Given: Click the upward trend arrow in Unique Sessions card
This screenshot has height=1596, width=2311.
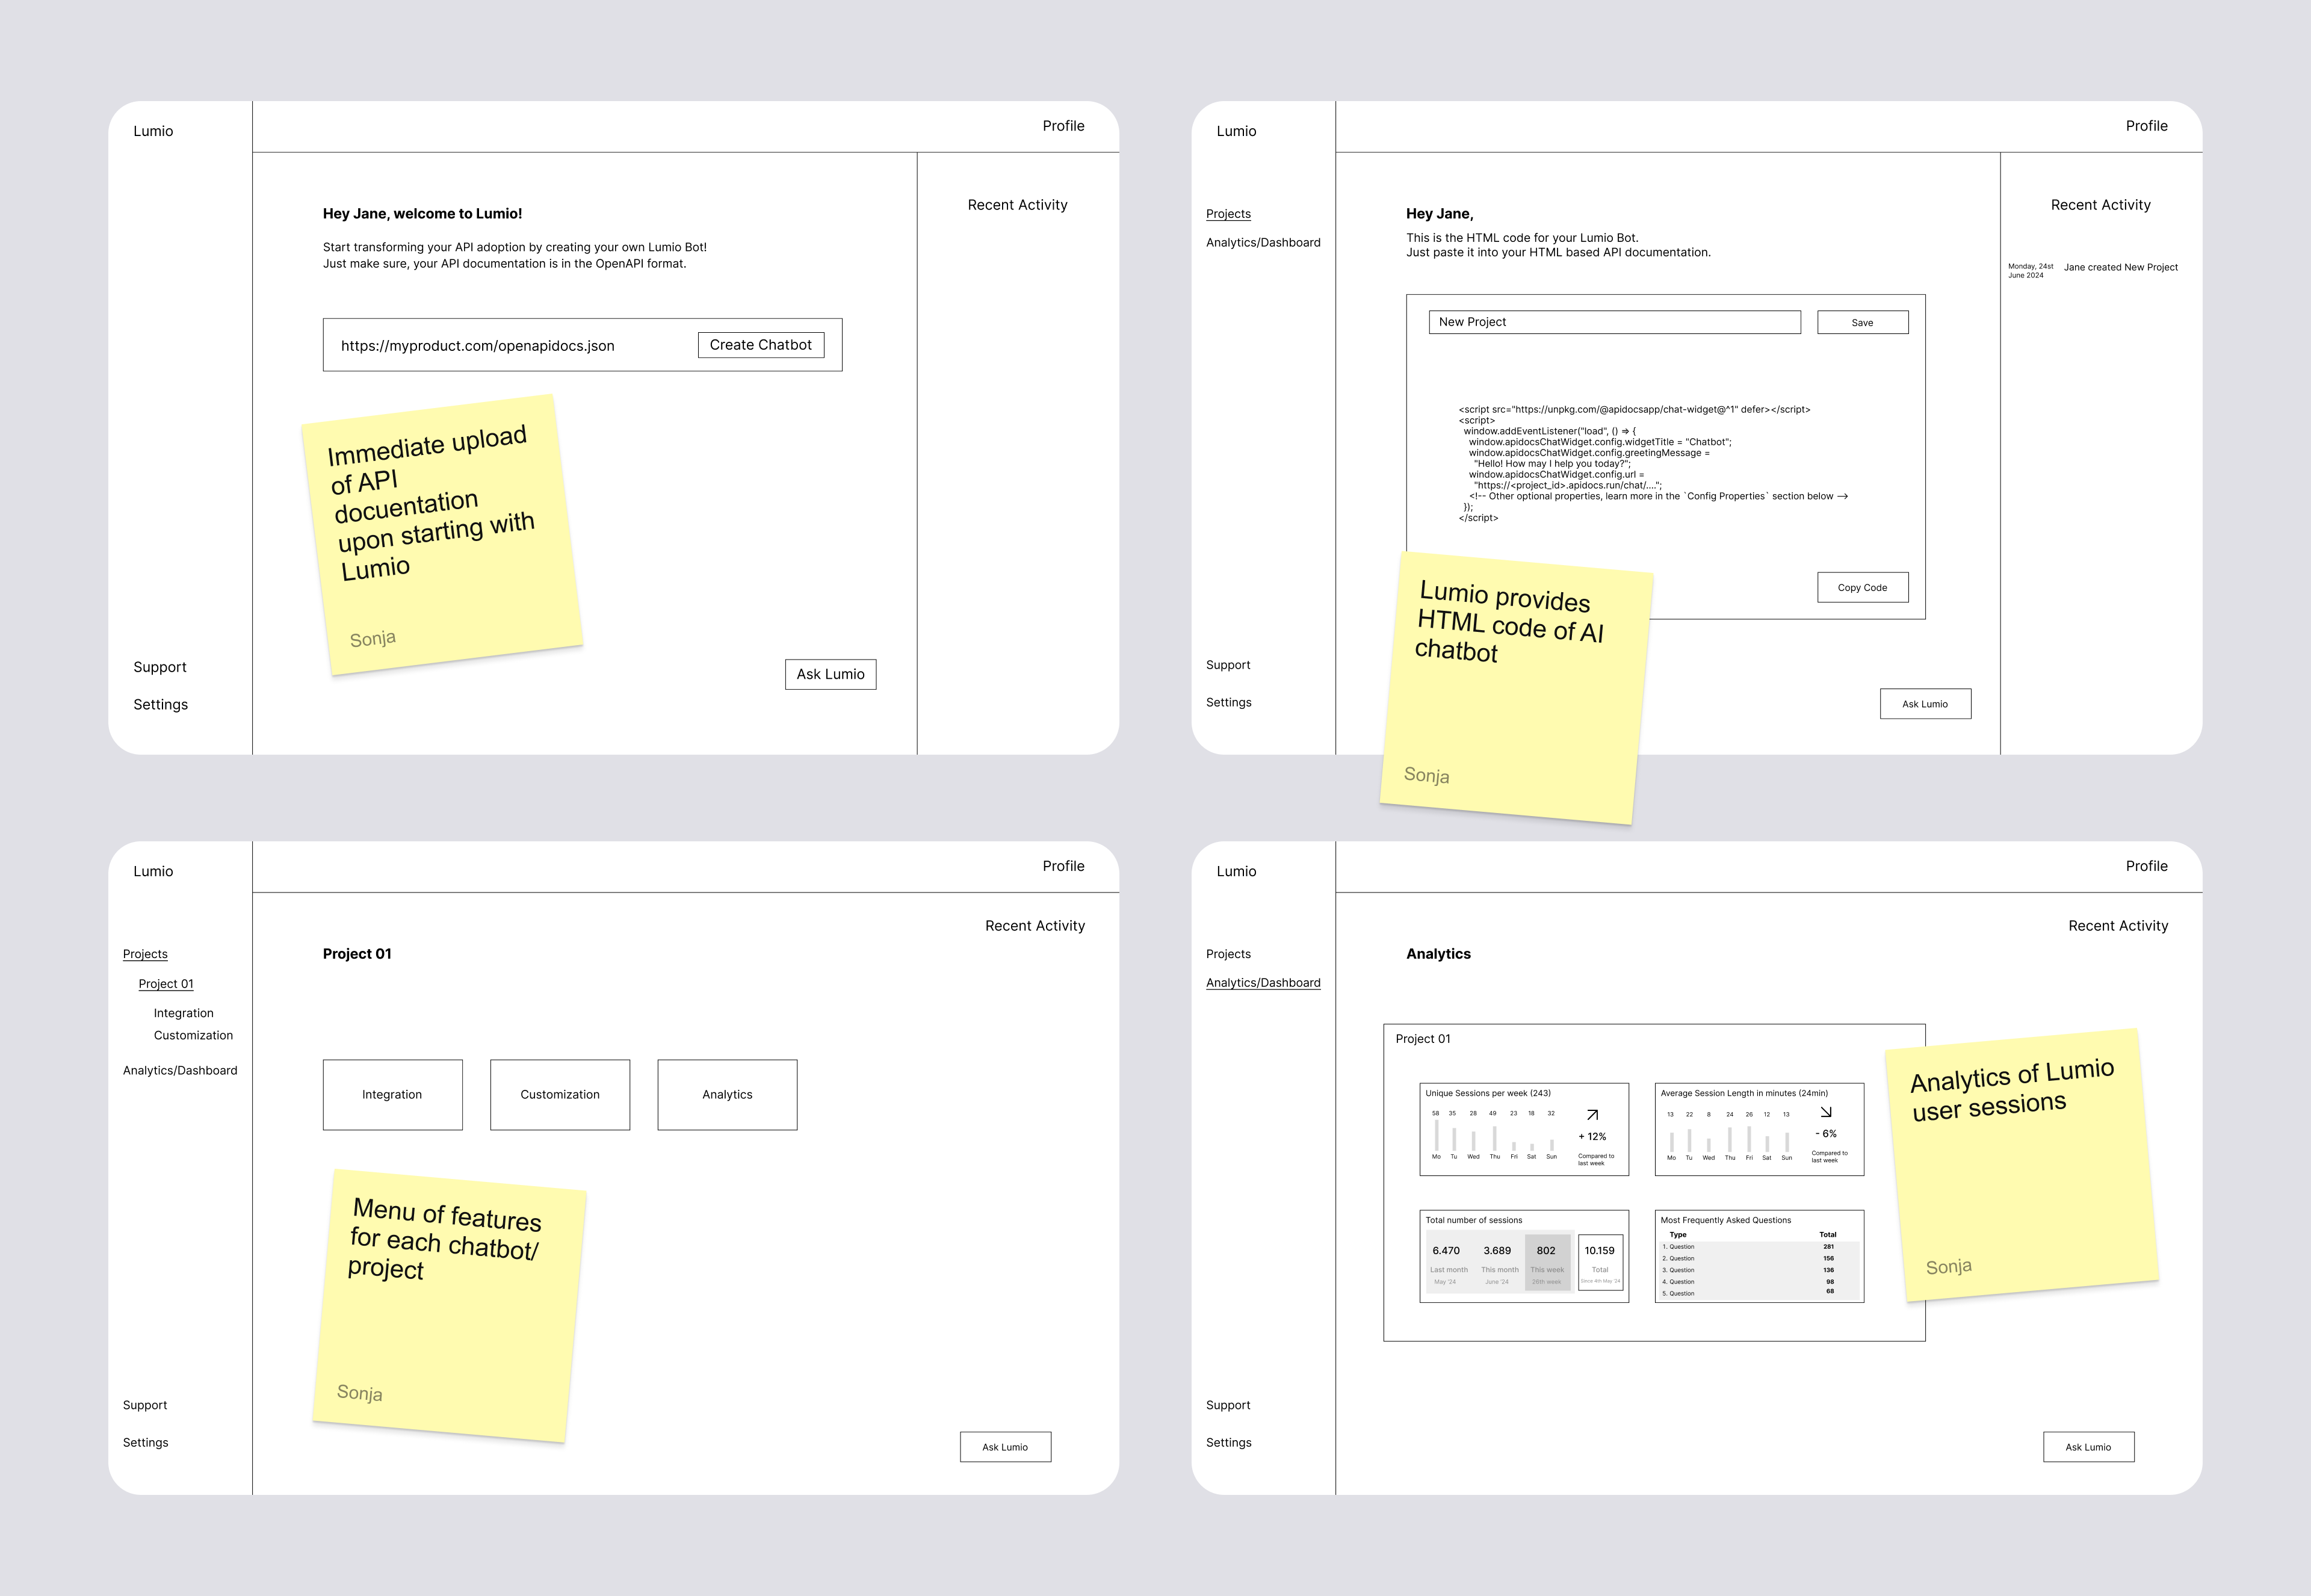Looking at the screenshot, I should 1593,1114.
